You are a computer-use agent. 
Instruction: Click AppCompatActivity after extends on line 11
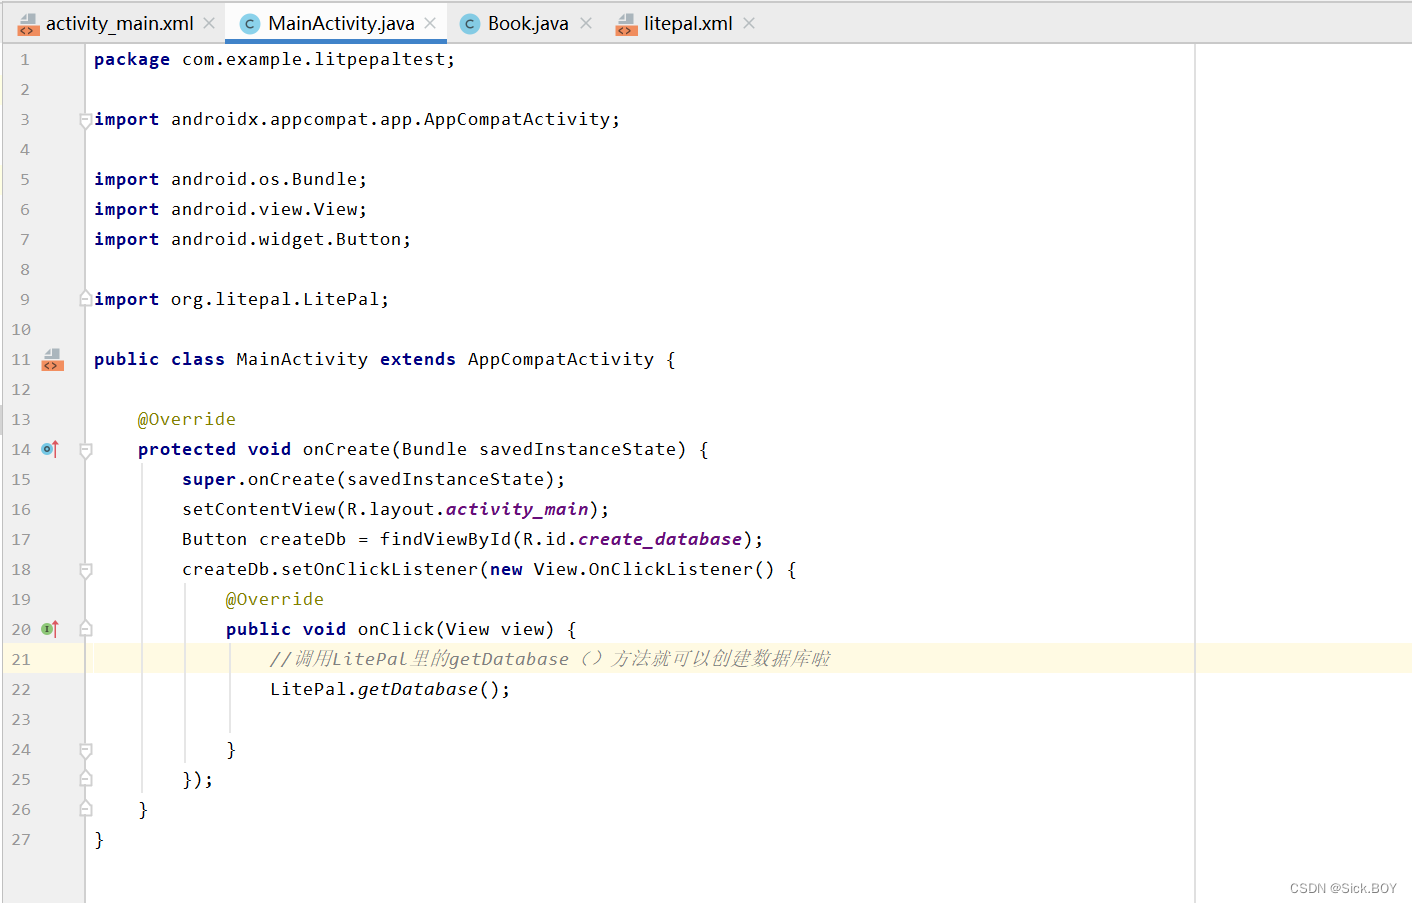pyautogui.click(x=561, y=359)
